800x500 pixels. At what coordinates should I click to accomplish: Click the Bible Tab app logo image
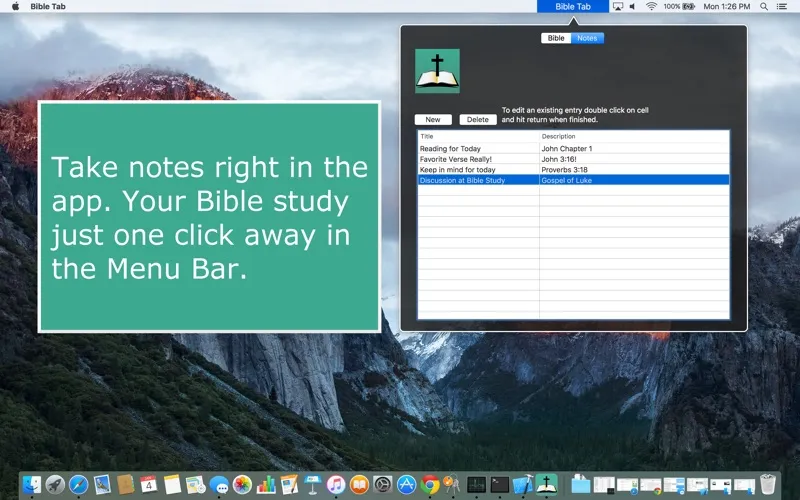[437, 71]
